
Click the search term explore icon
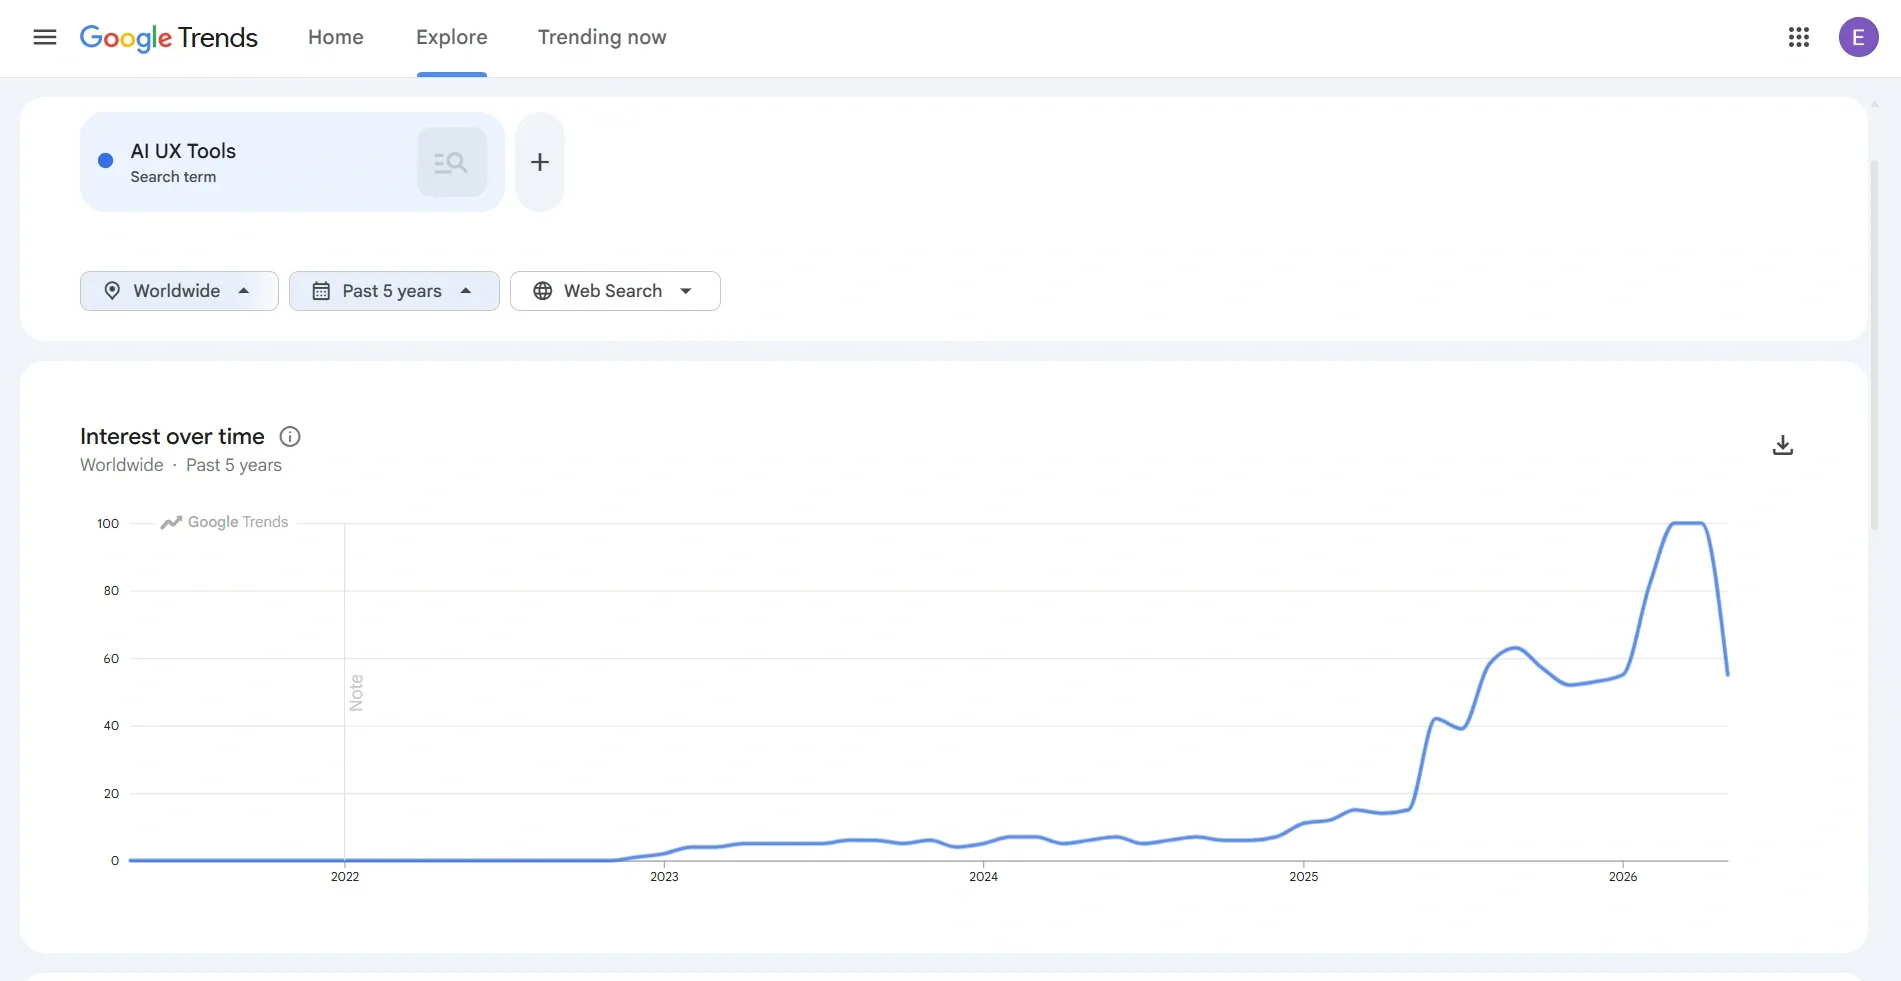click(451, 162)
